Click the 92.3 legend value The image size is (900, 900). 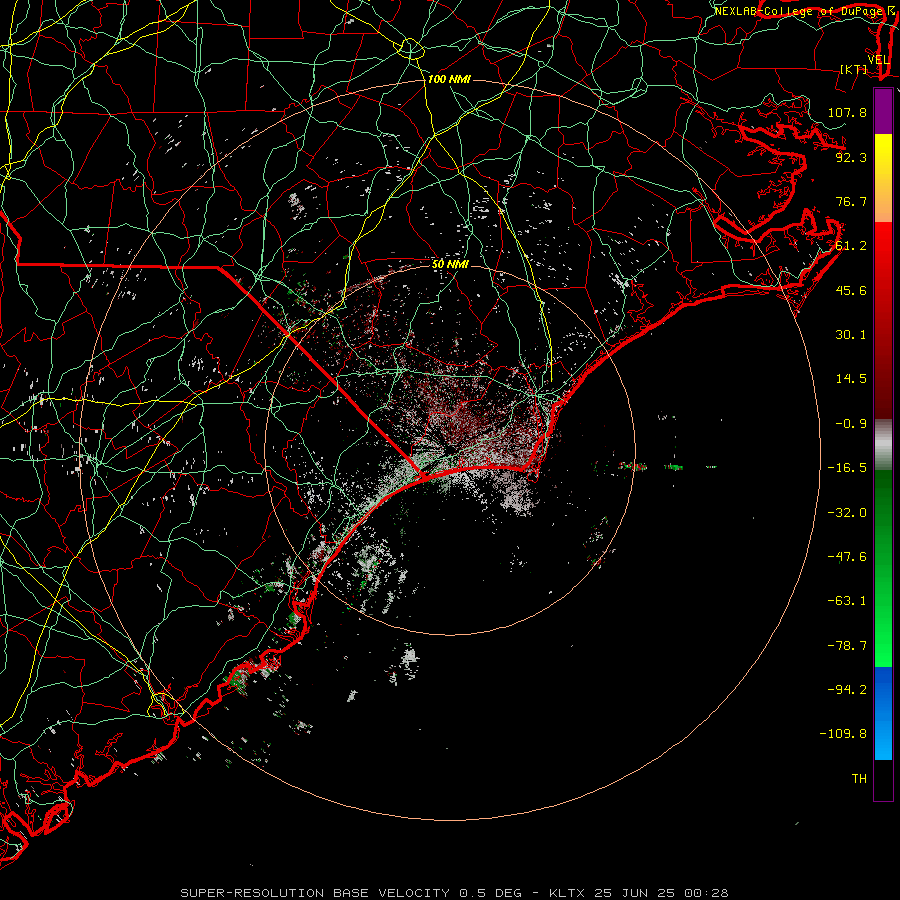coord(851,157)
